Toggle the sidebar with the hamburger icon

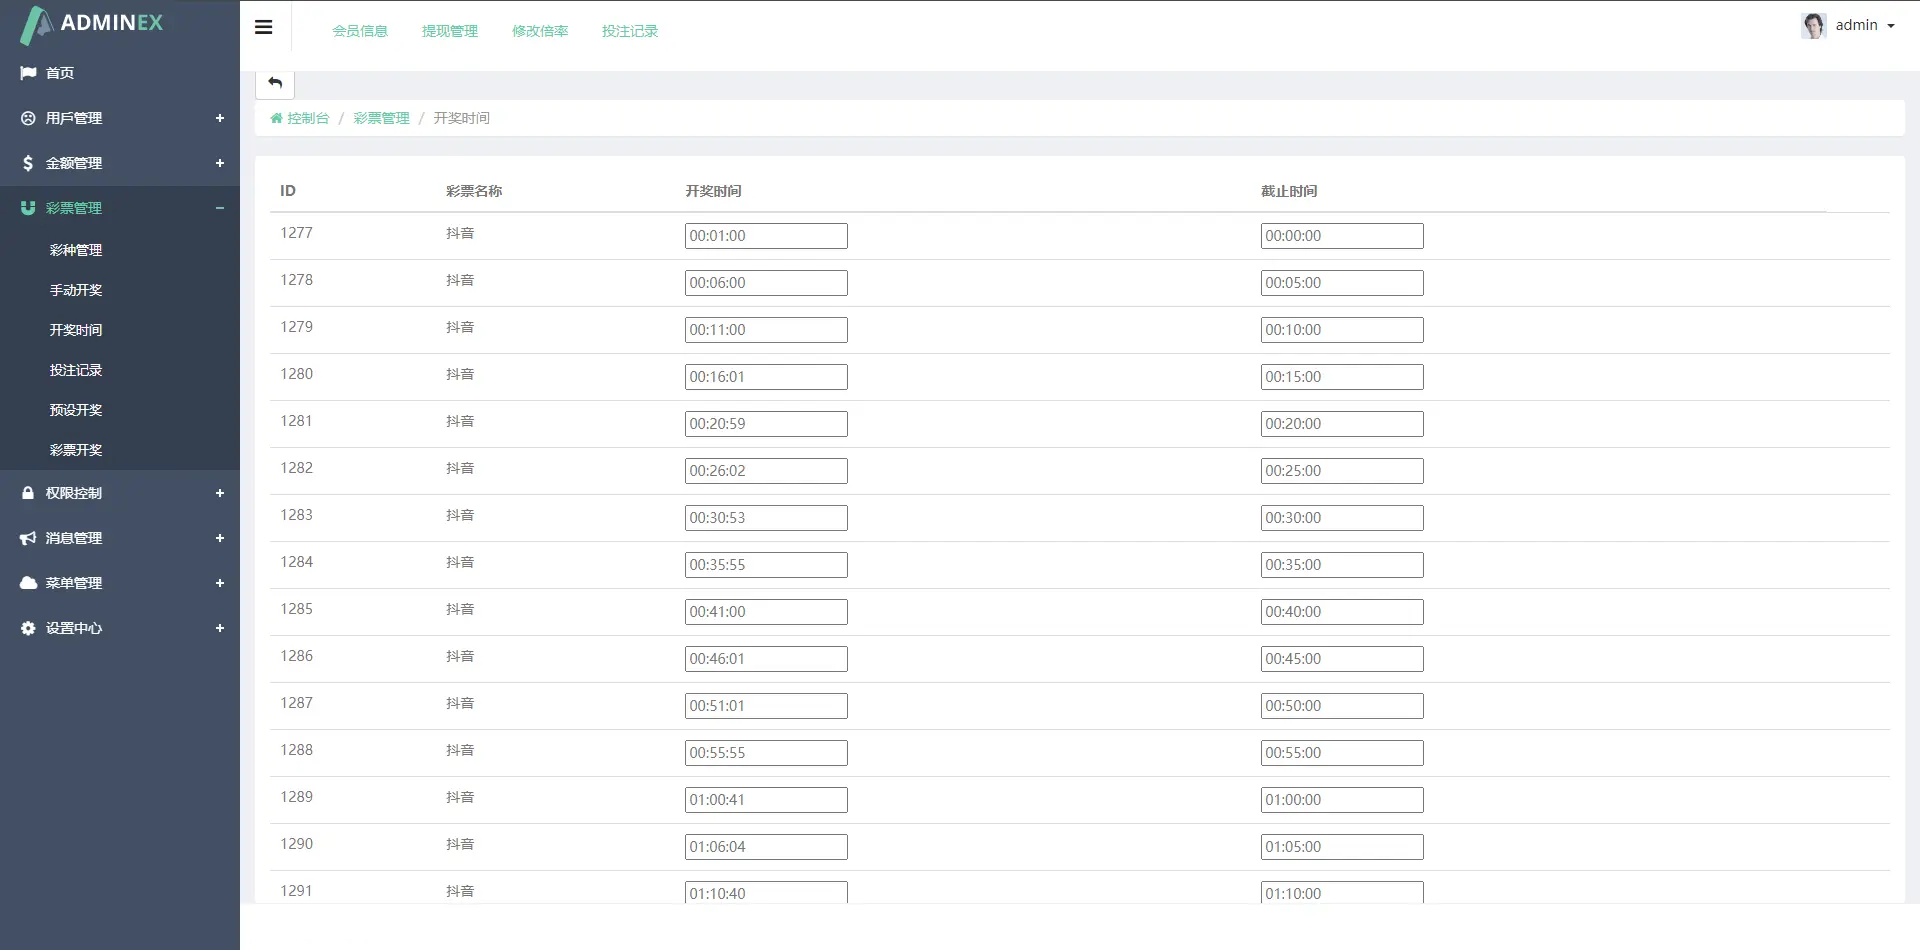(264, 27)
